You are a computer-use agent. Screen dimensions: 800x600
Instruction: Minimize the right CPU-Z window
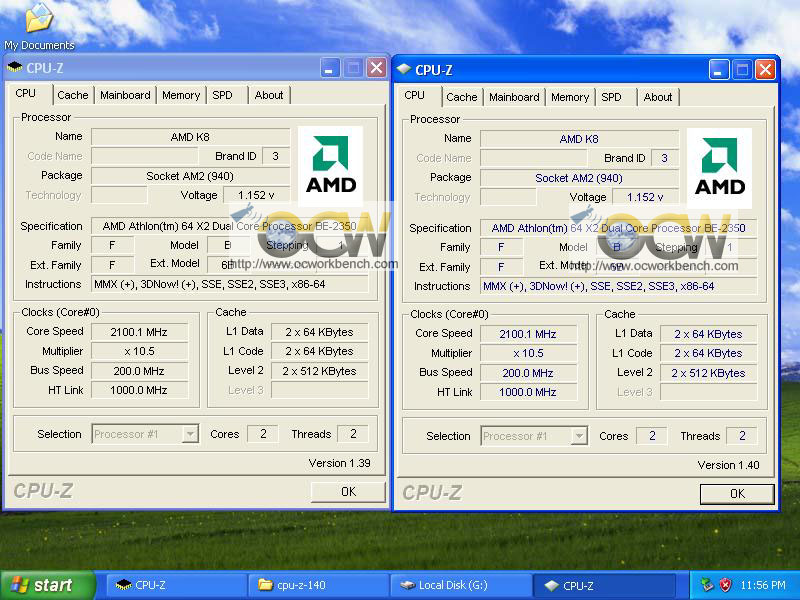[718, 70]
